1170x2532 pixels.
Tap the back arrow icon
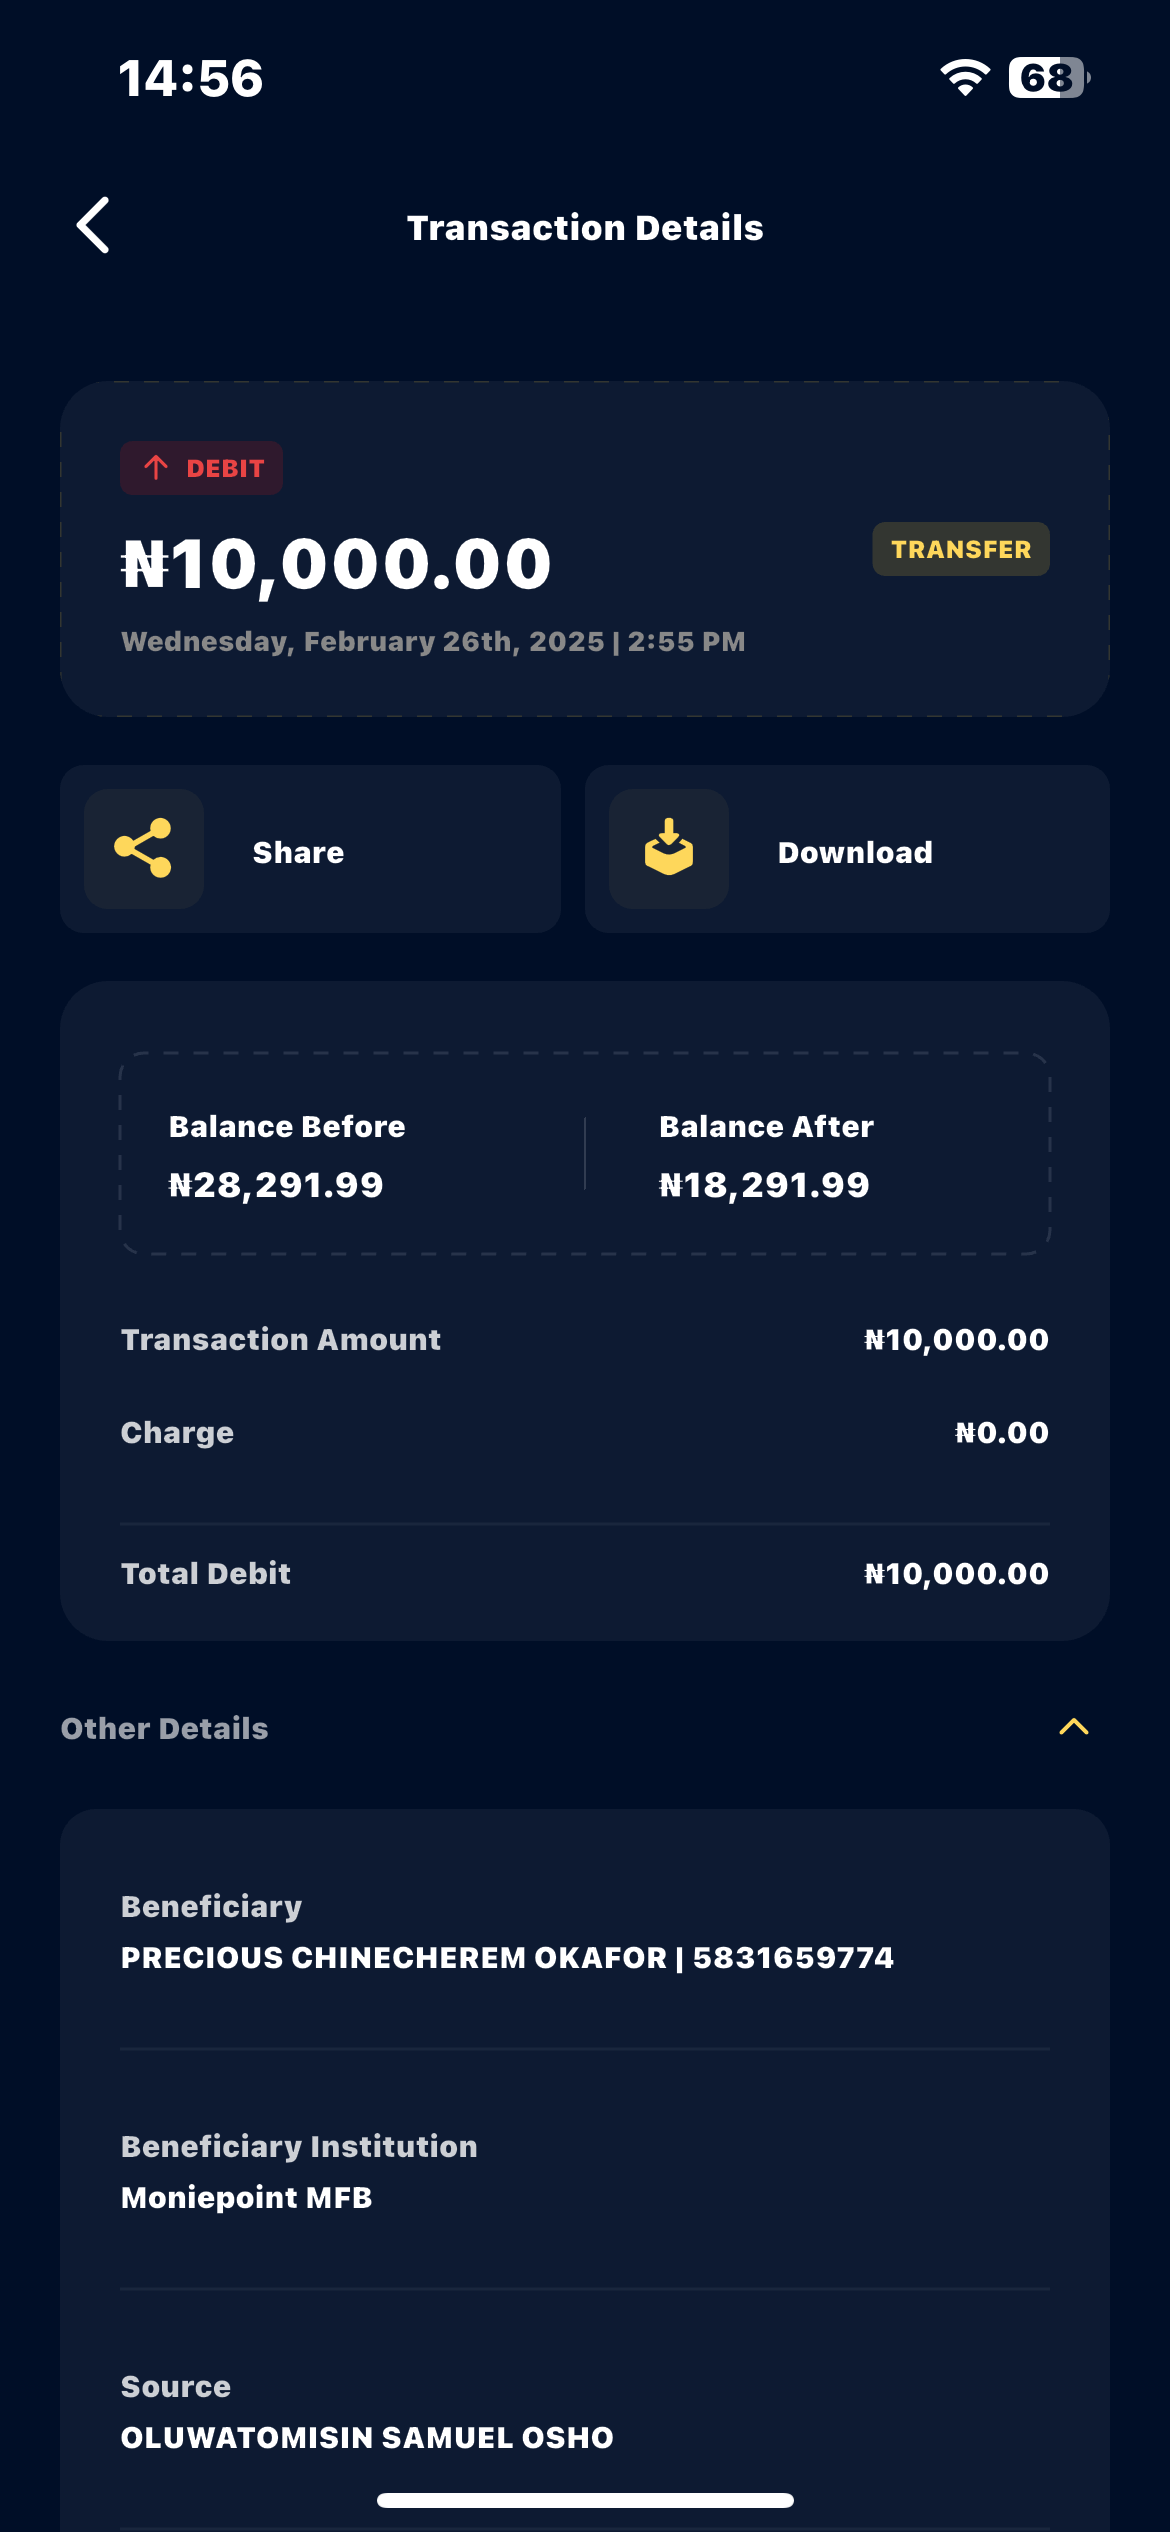[x=94, y=226]
